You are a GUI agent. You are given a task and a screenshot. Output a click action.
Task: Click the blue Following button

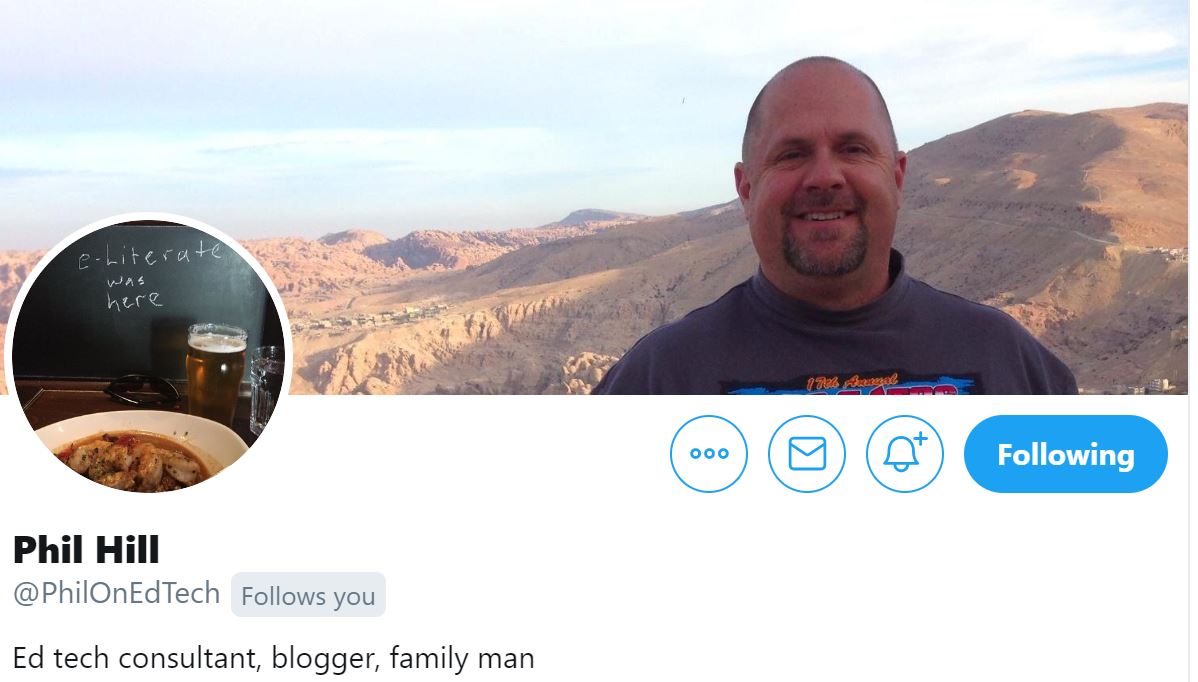click(1066, 454)
